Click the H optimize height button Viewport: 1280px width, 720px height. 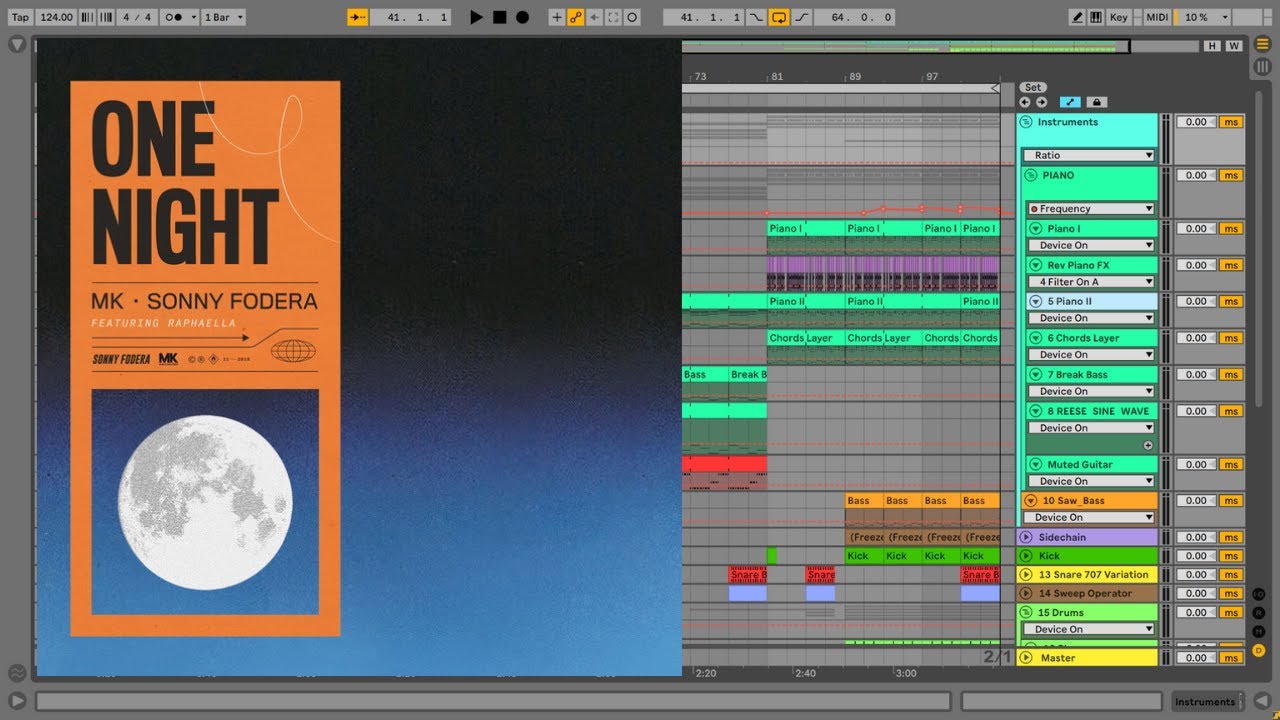(1212, 46)
